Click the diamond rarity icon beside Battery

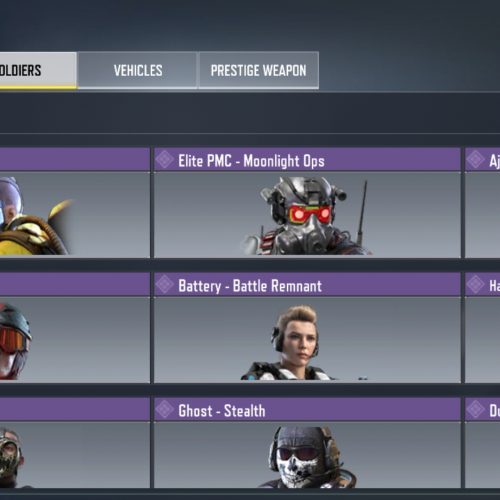point(165,284)
